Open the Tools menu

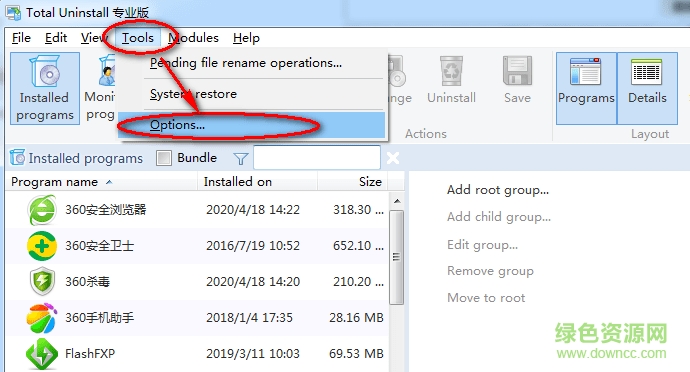[138, 38]
